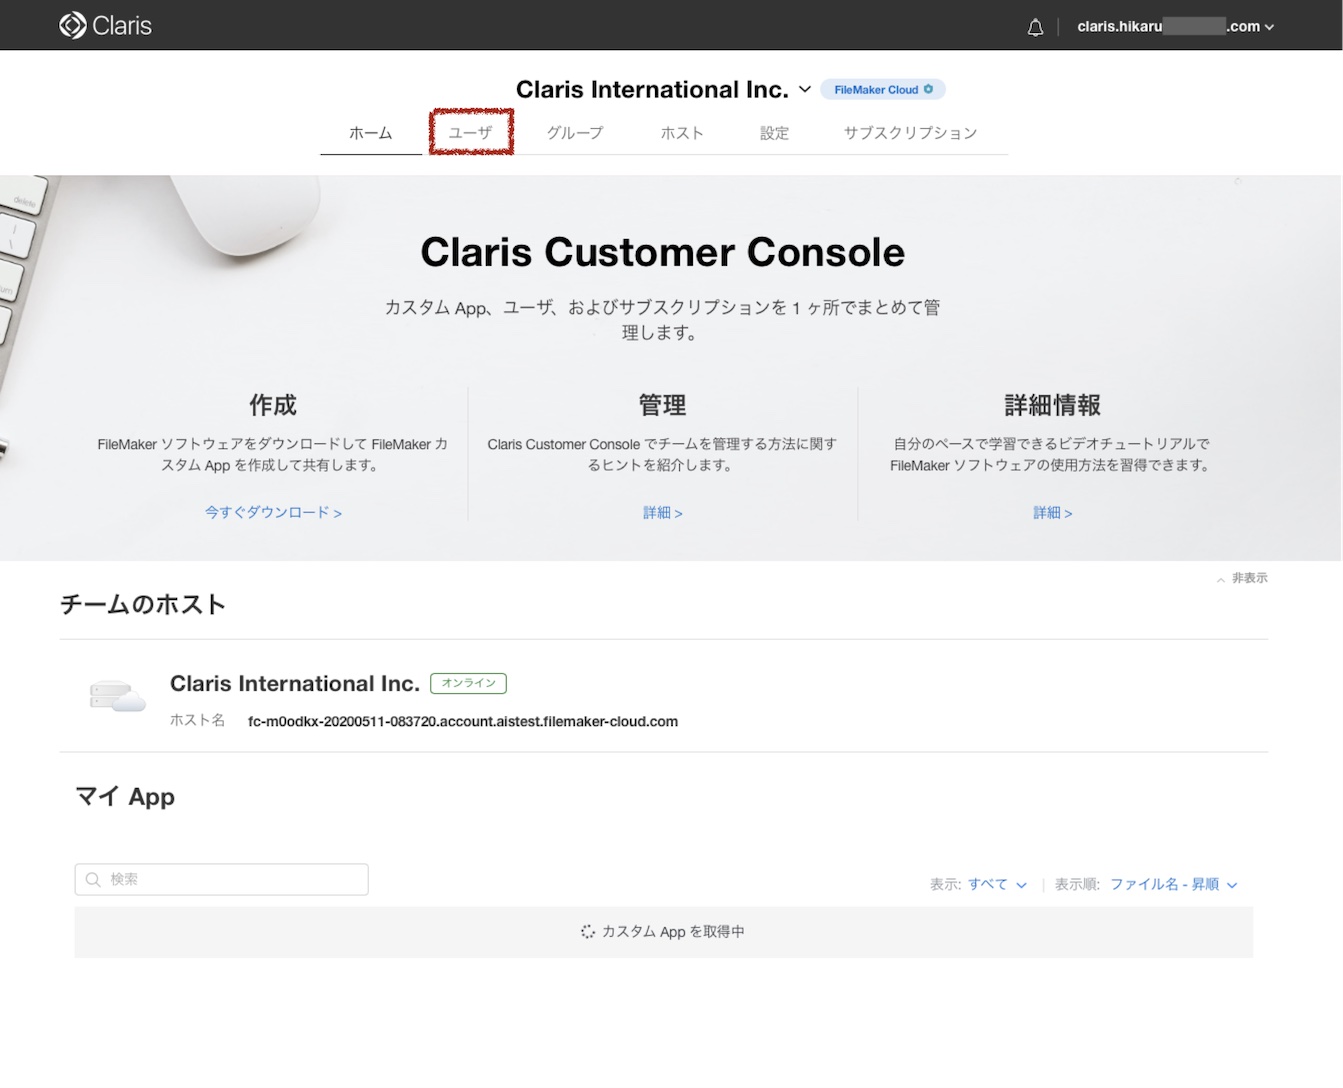Collapse the banner with 非表示

1242,578
